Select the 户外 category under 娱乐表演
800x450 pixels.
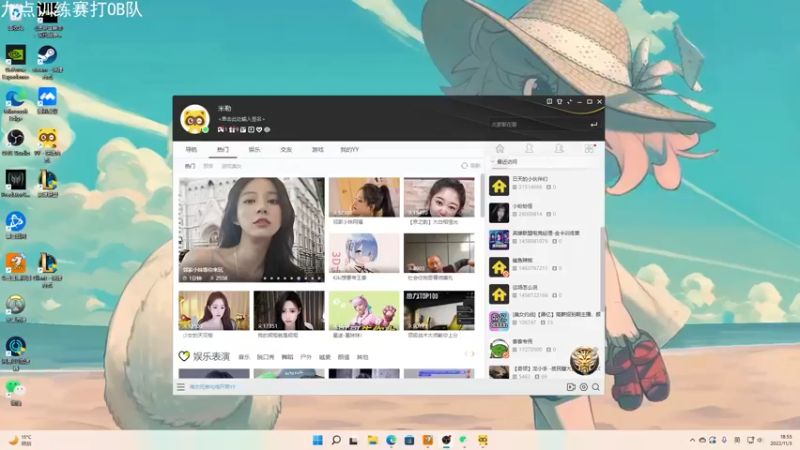306,357
